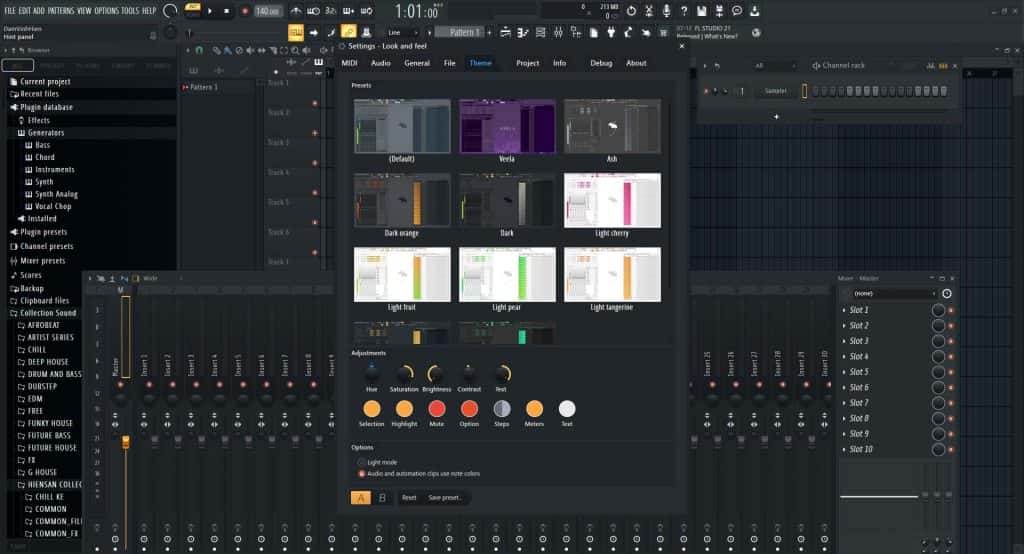Open the TOOLS menu
1024x554 pixels.
click(130, 11)
